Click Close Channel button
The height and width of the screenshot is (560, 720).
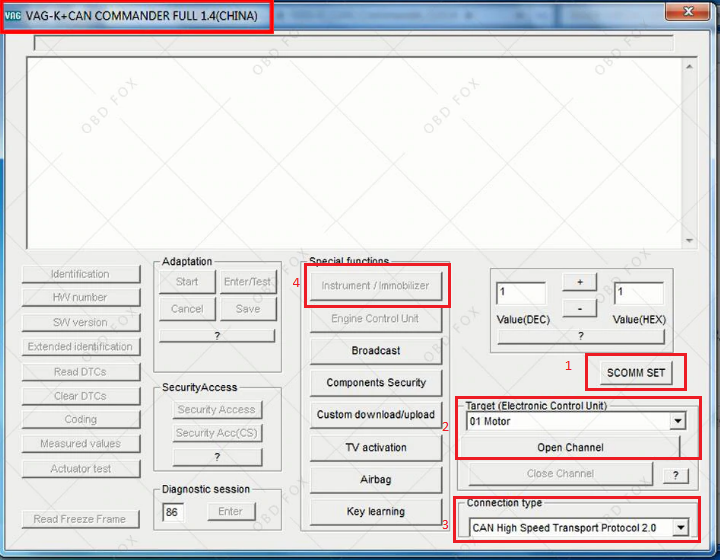[560, 474]
